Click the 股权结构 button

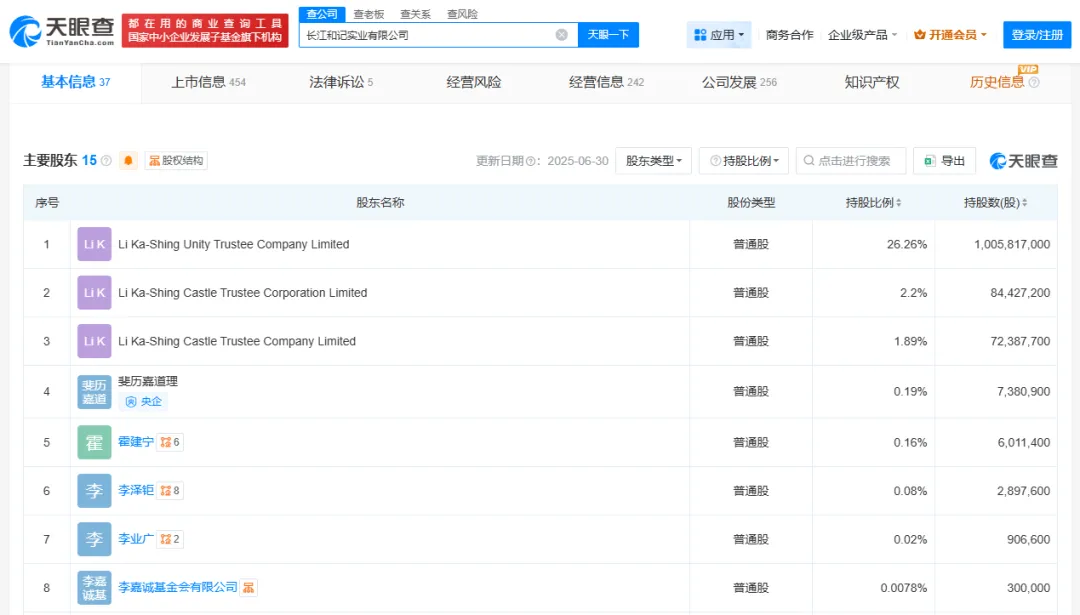coord(176,160)
